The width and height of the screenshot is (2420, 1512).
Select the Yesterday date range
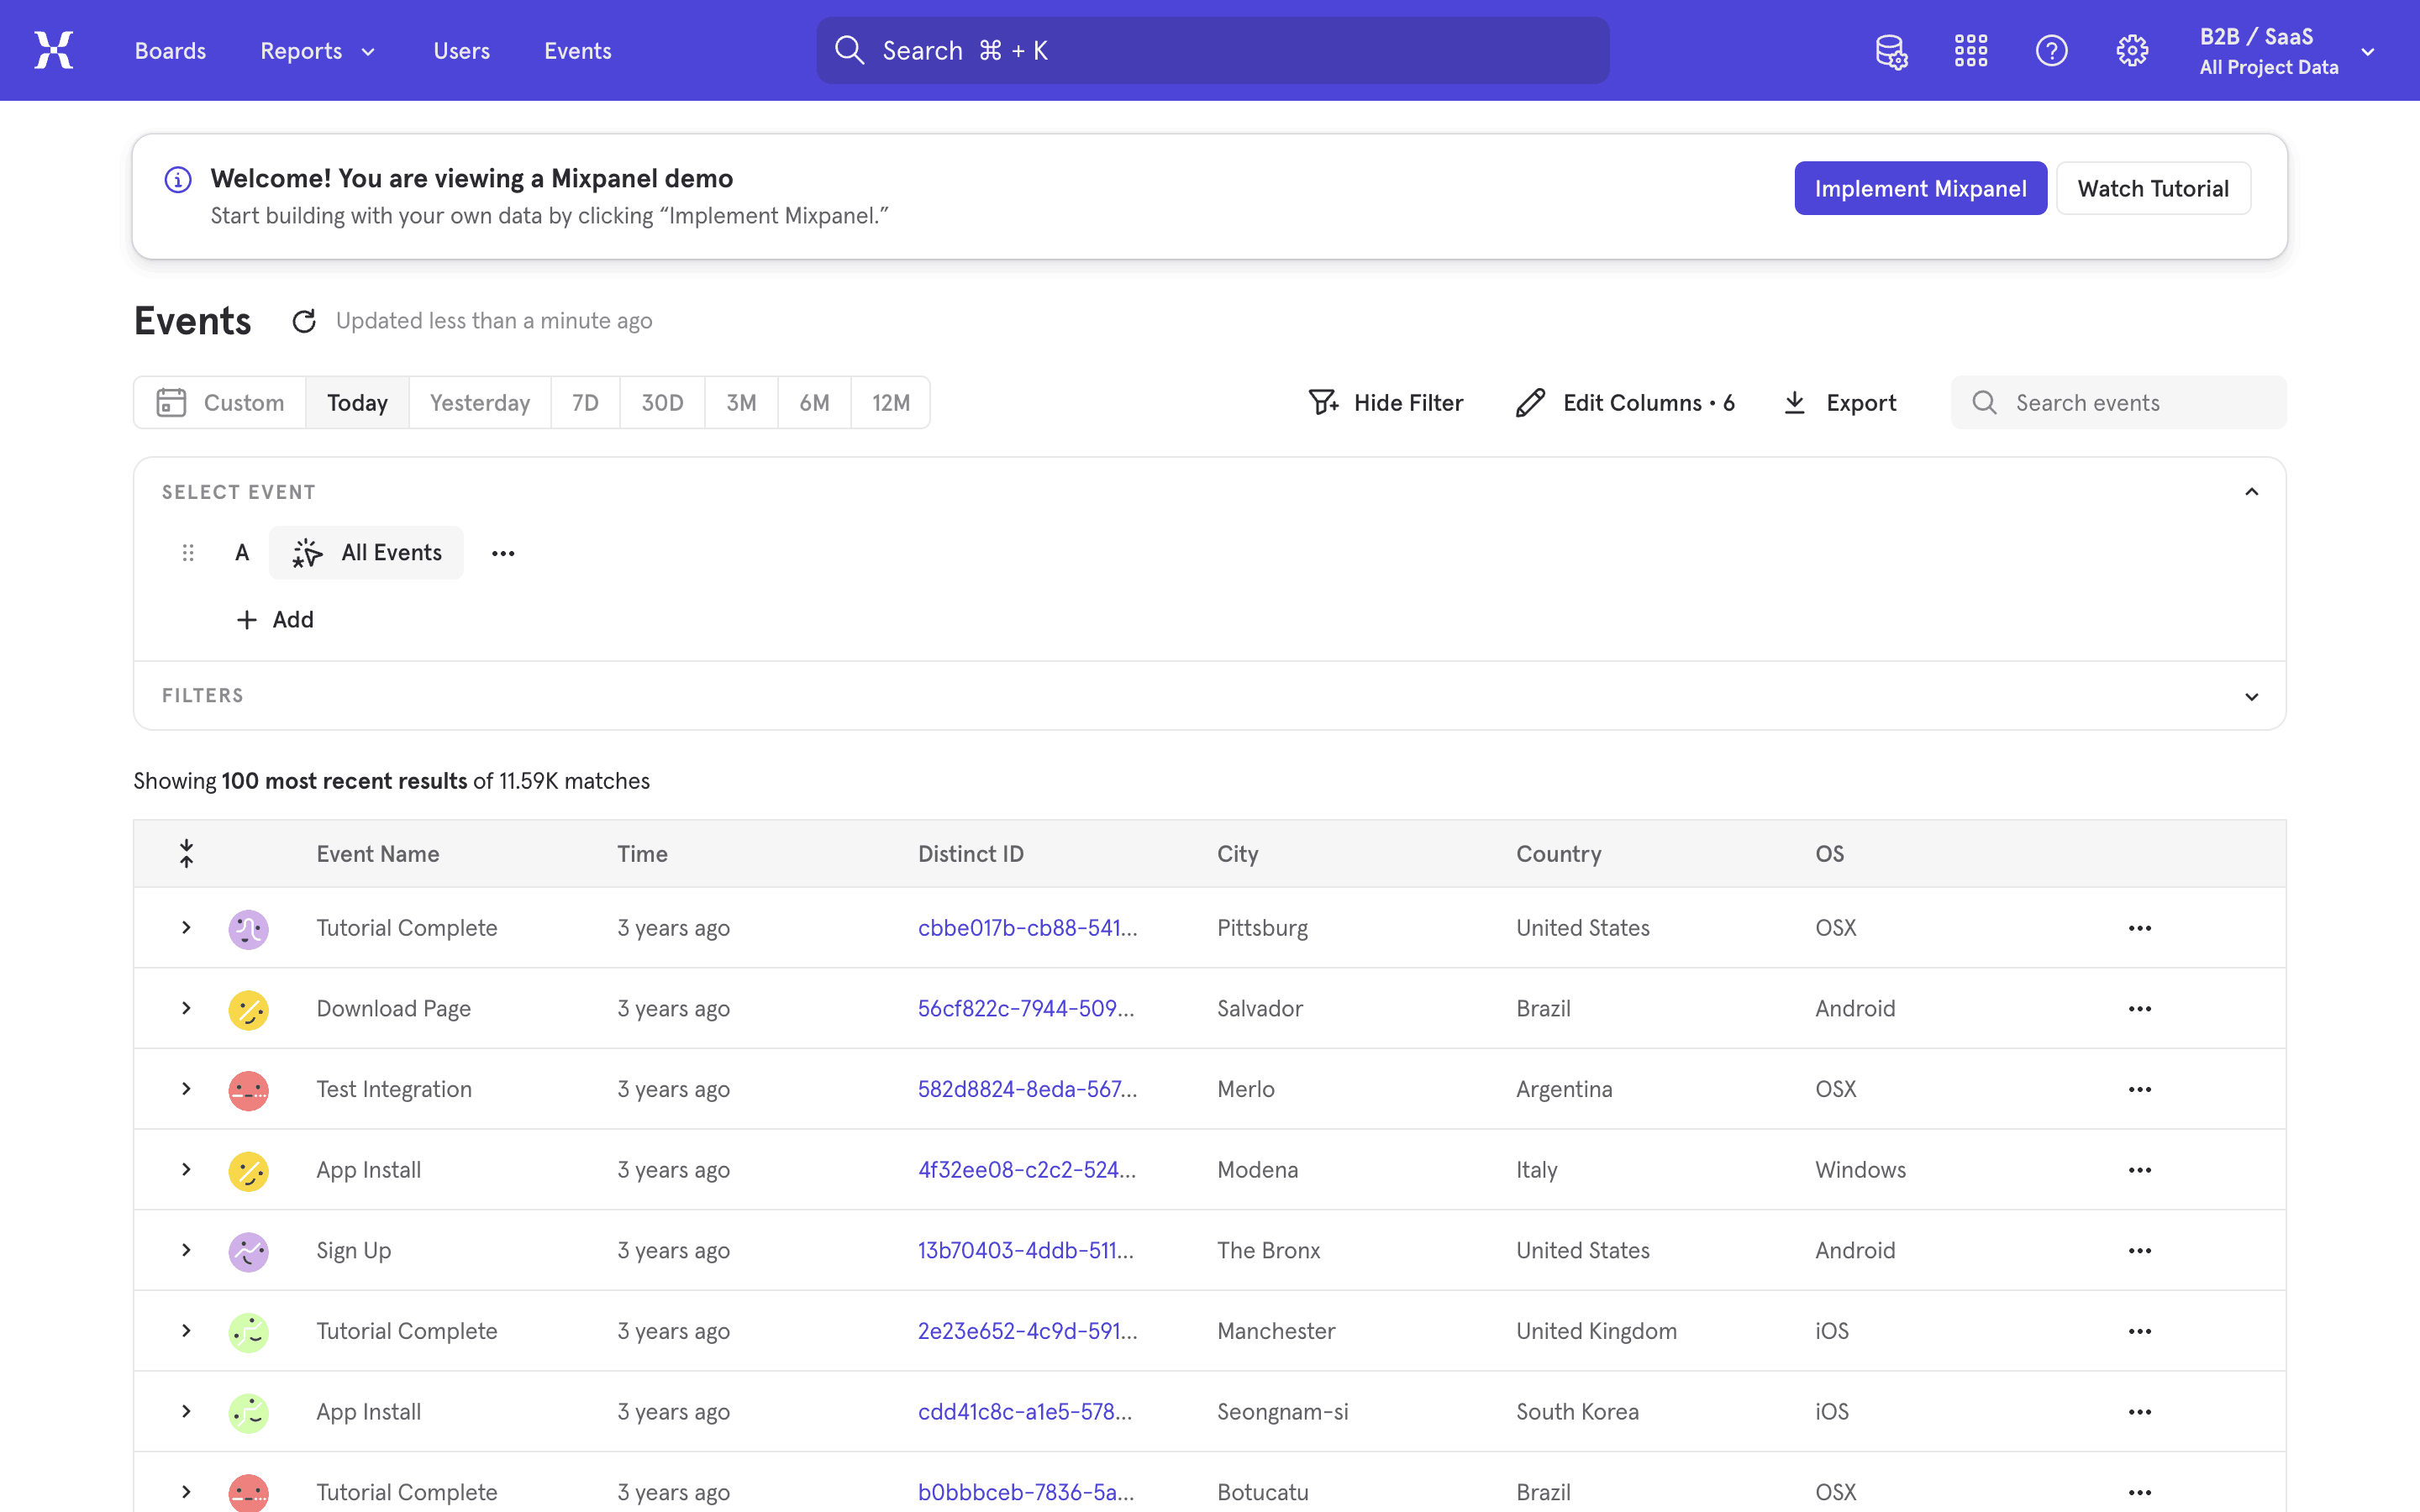[480, 403]
